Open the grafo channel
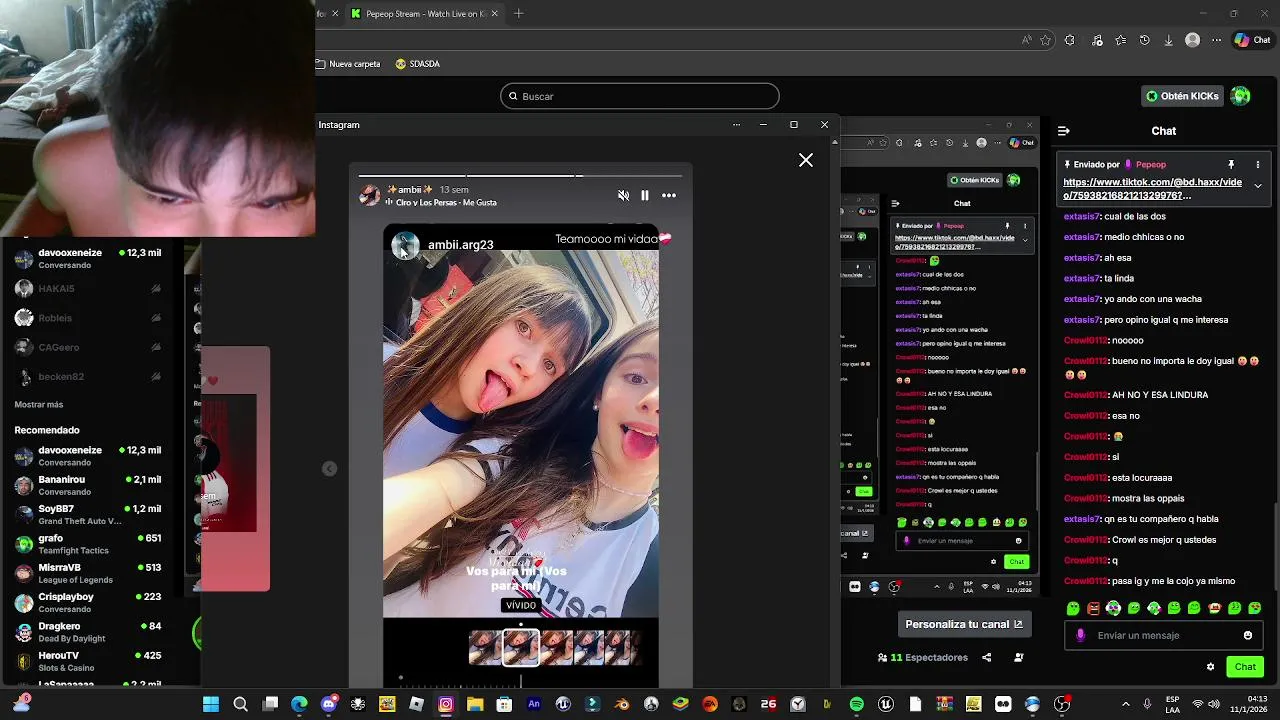 pyautogui.click(x=88, y=544)
